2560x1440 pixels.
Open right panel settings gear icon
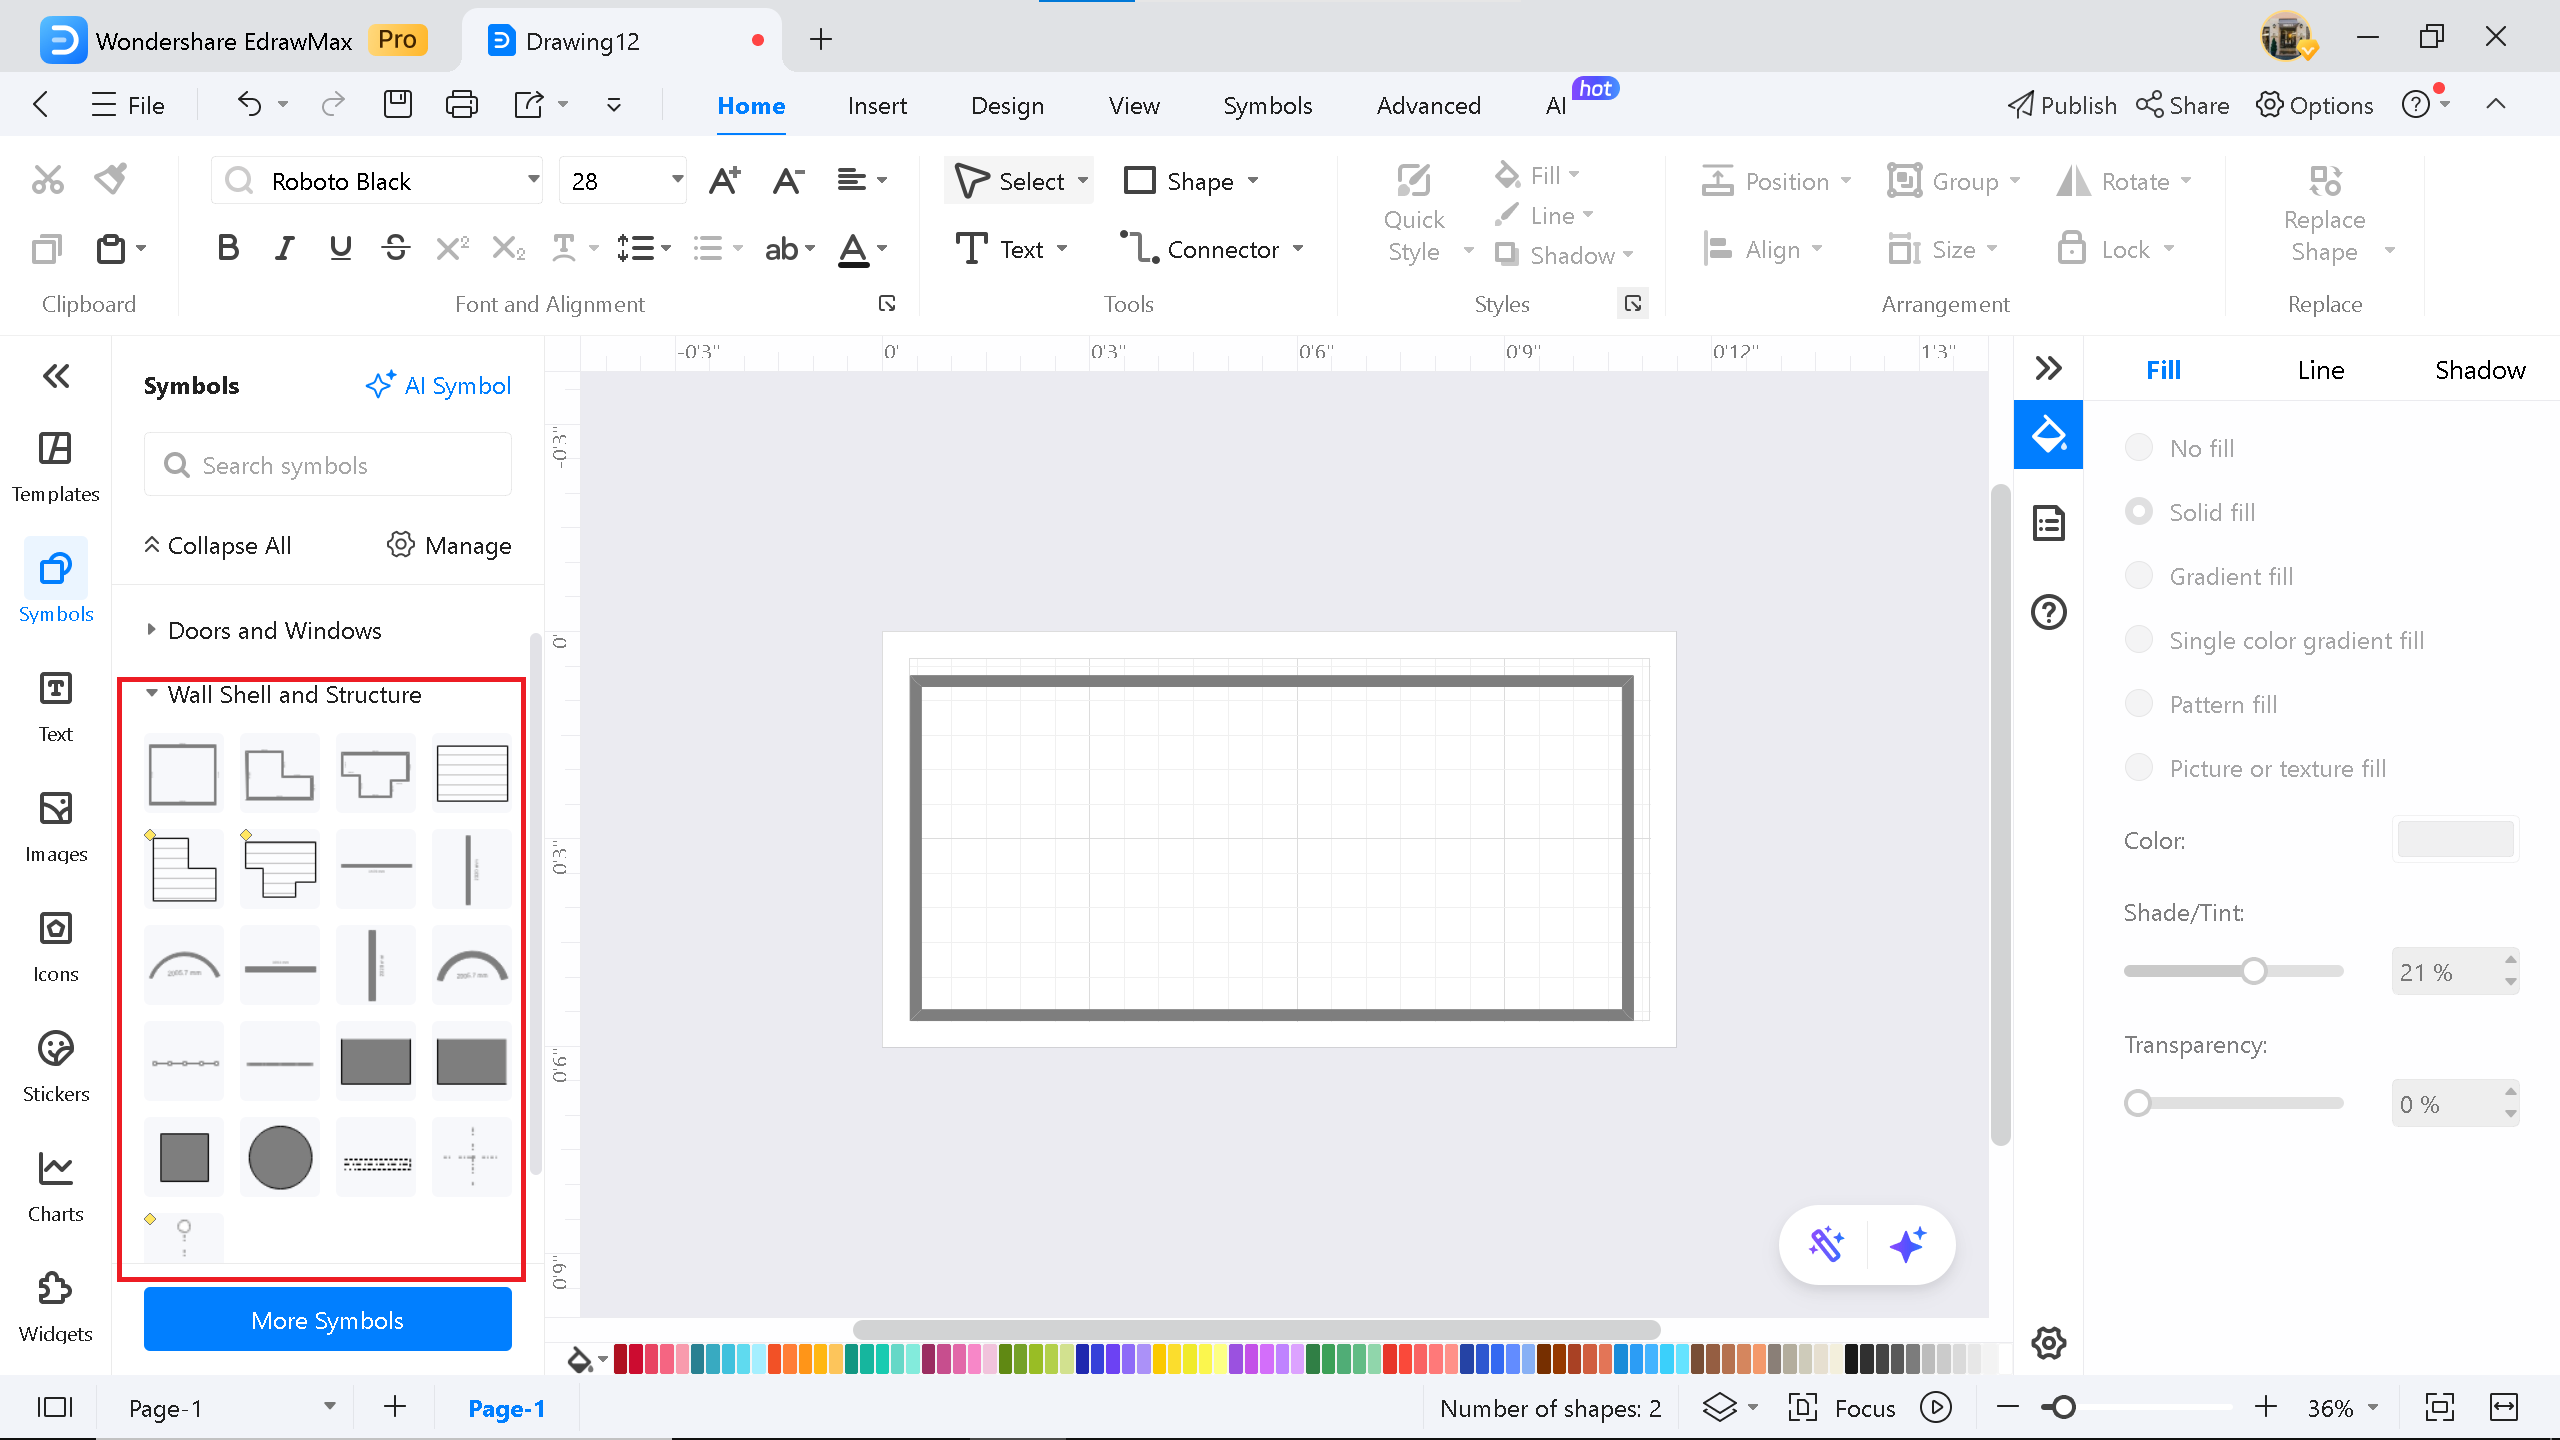coord(2048,1343)
